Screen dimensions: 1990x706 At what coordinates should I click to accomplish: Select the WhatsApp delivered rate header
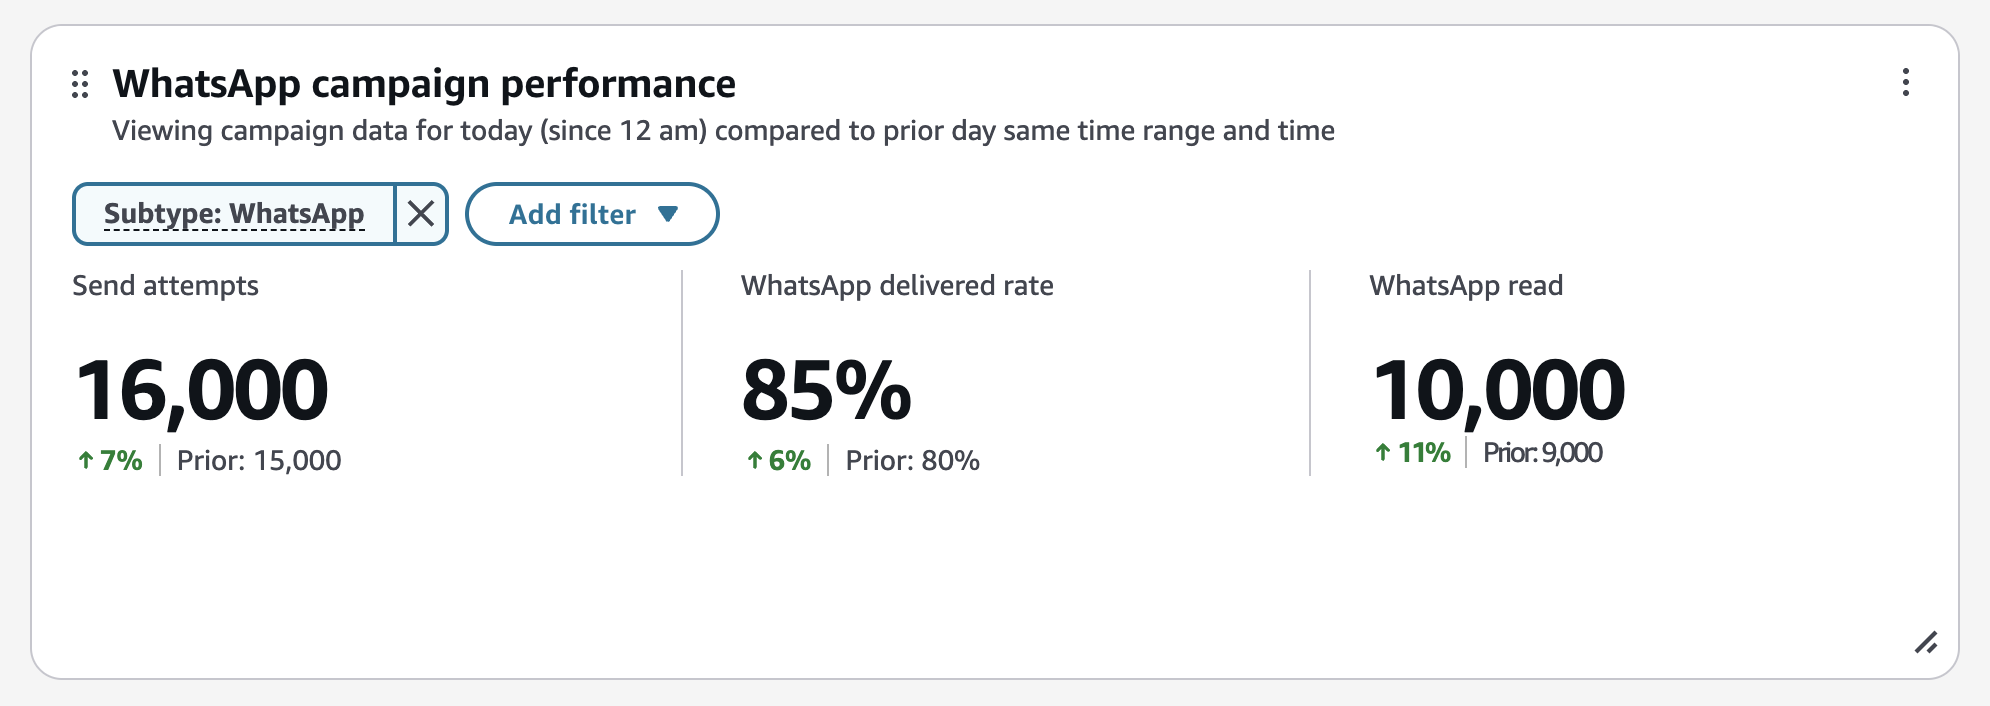pos(897,285)
